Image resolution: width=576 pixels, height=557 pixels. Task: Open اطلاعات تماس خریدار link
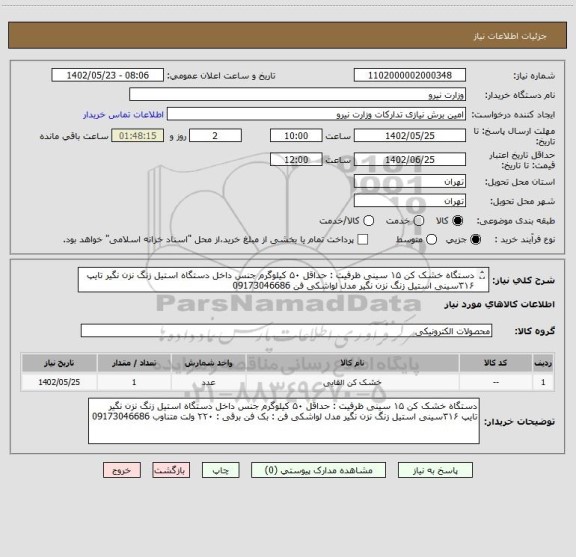123,115
